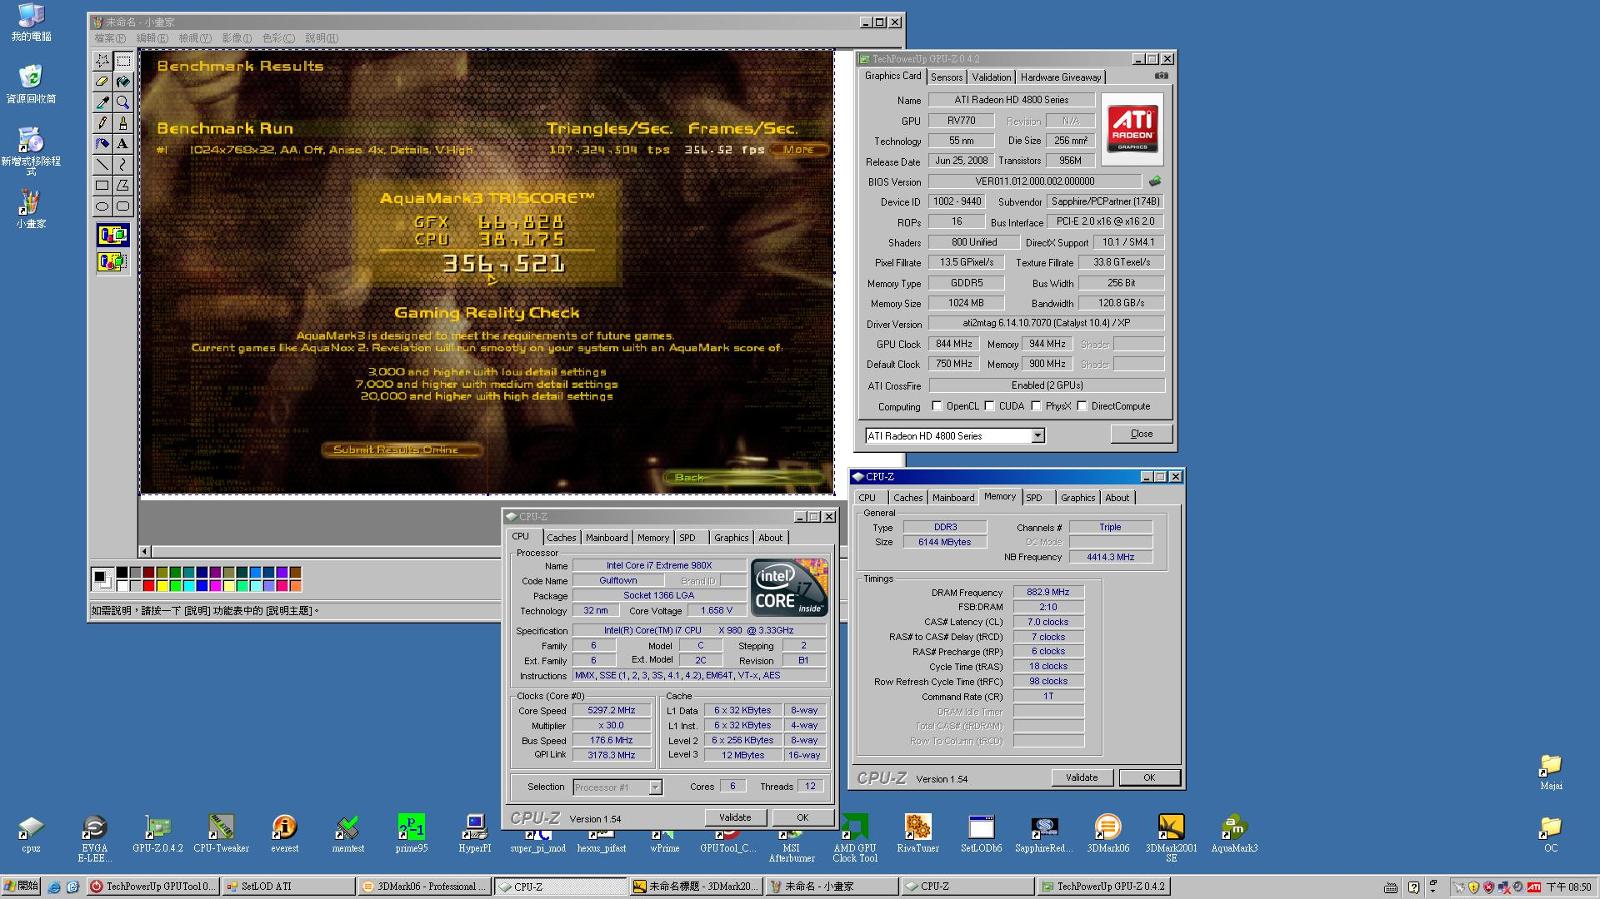The image size is (1600, 899).
Task: Click the Close button in GPU-Z
Action: [x=1141, y=434]
